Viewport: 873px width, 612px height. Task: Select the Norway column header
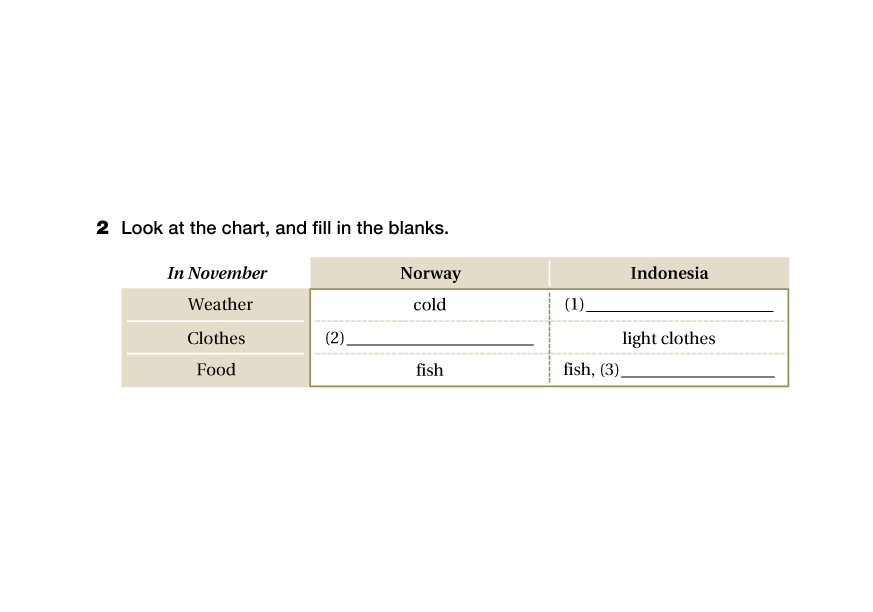click(430, 273)
